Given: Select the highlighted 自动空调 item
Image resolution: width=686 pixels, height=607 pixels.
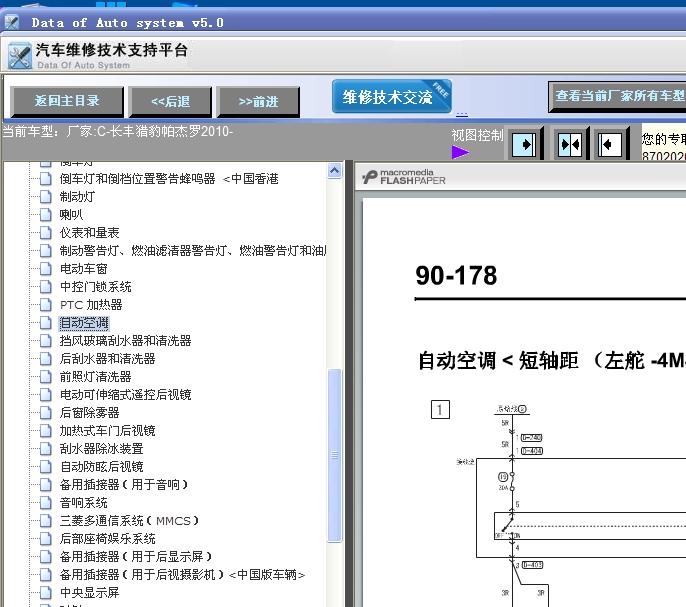Looking at the screenshot, I should [x=84, y=323].
